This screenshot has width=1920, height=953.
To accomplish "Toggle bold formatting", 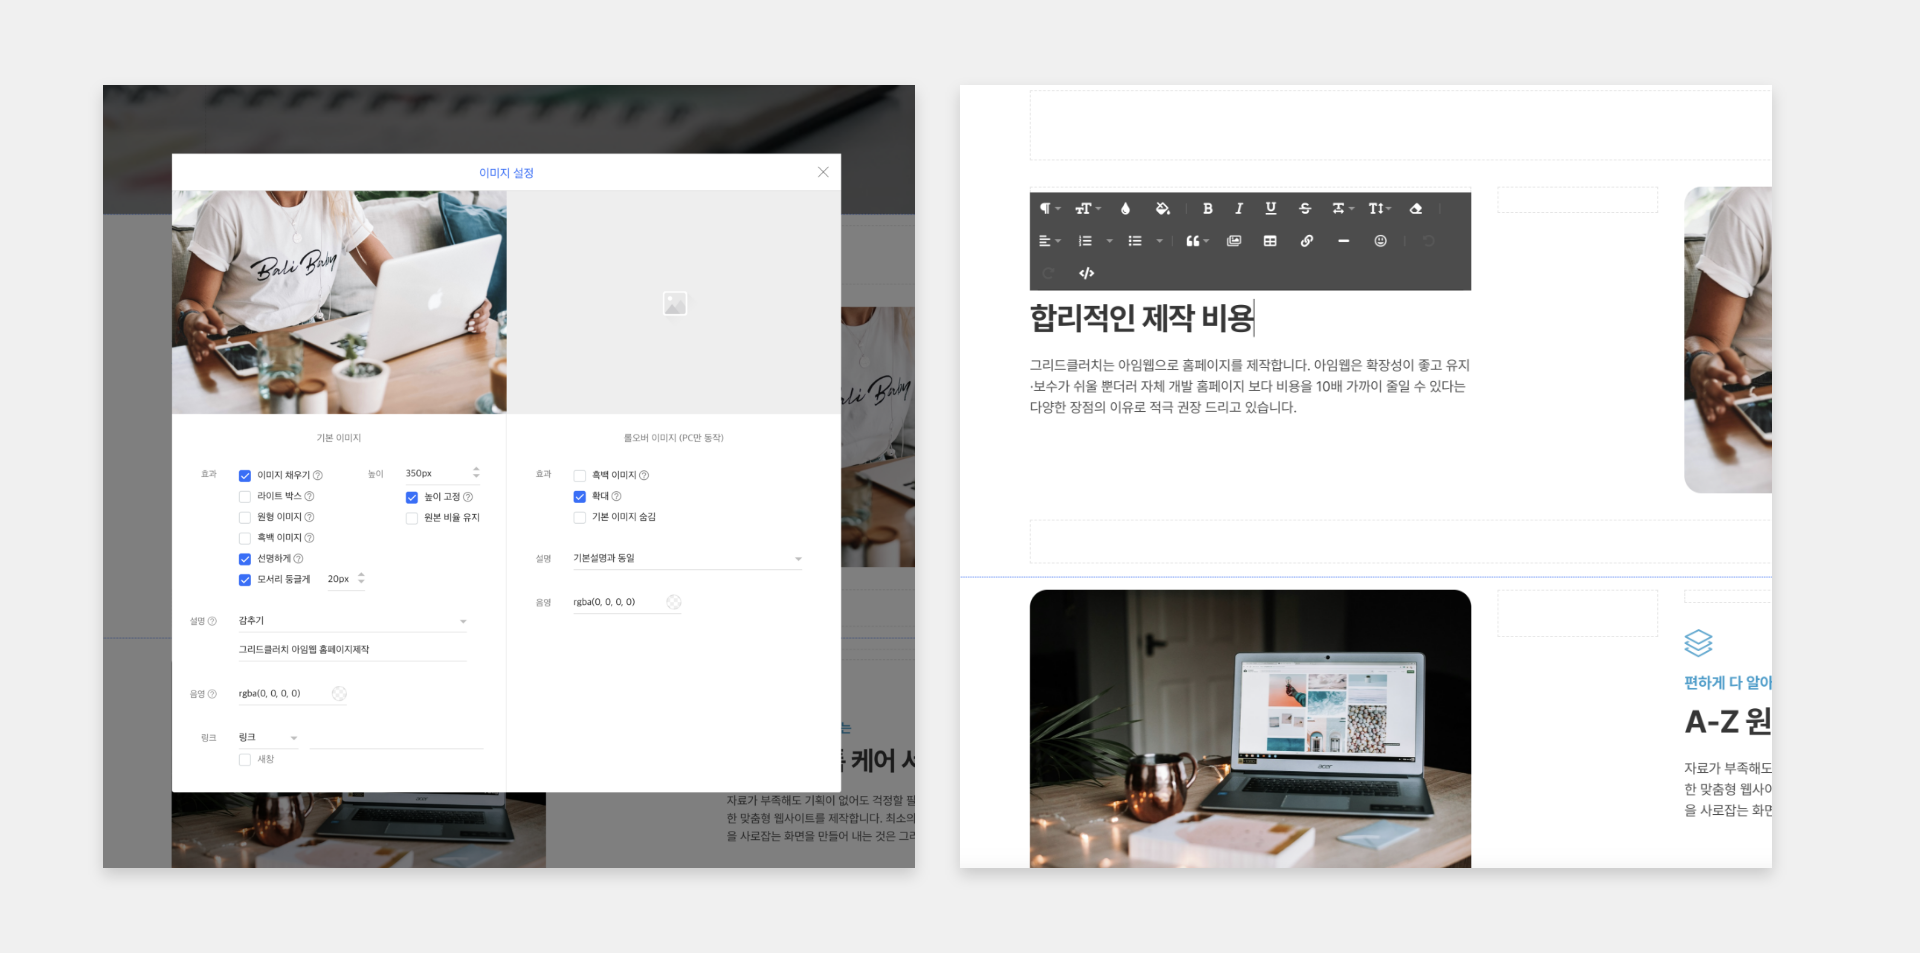I will click(x=1207, y=209).
